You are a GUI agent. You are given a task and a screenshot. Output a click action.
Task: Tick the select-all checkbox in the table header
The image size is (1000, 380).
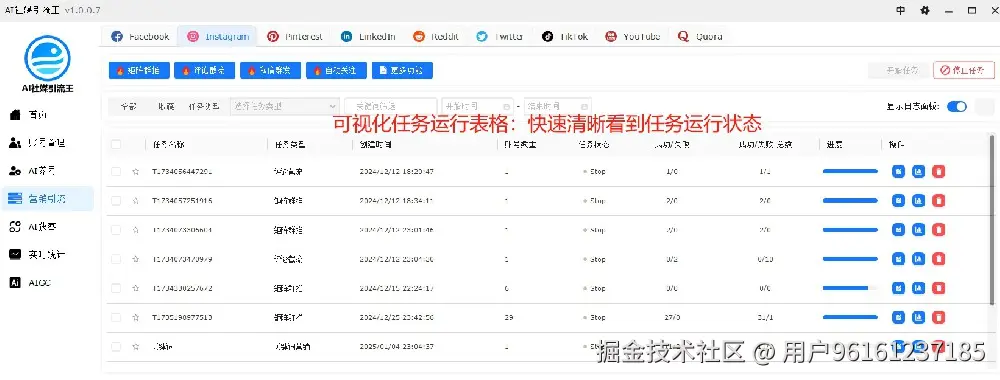click(115, 145)
